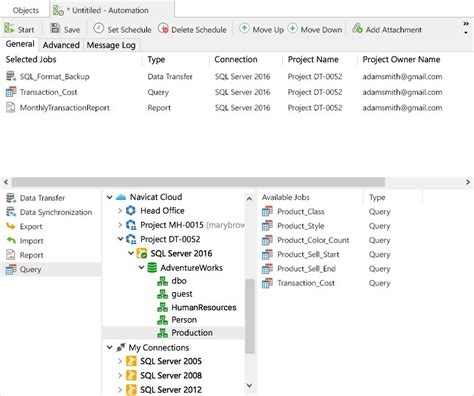The width and height of the screenshot is (474, 396).
Task: Move selected job down
Action: point(315,29)
